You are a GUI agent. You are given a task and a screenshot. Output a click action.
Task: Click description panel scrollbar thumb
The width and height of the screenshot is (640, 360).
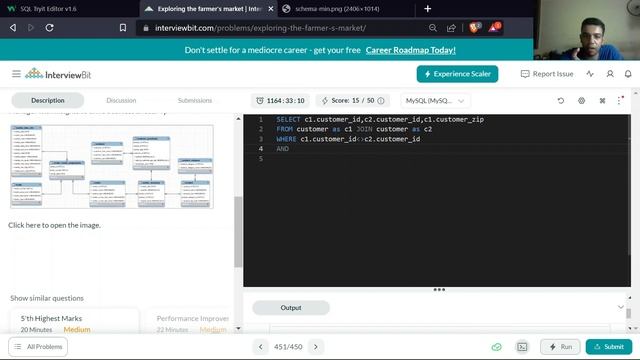point(238,232)
